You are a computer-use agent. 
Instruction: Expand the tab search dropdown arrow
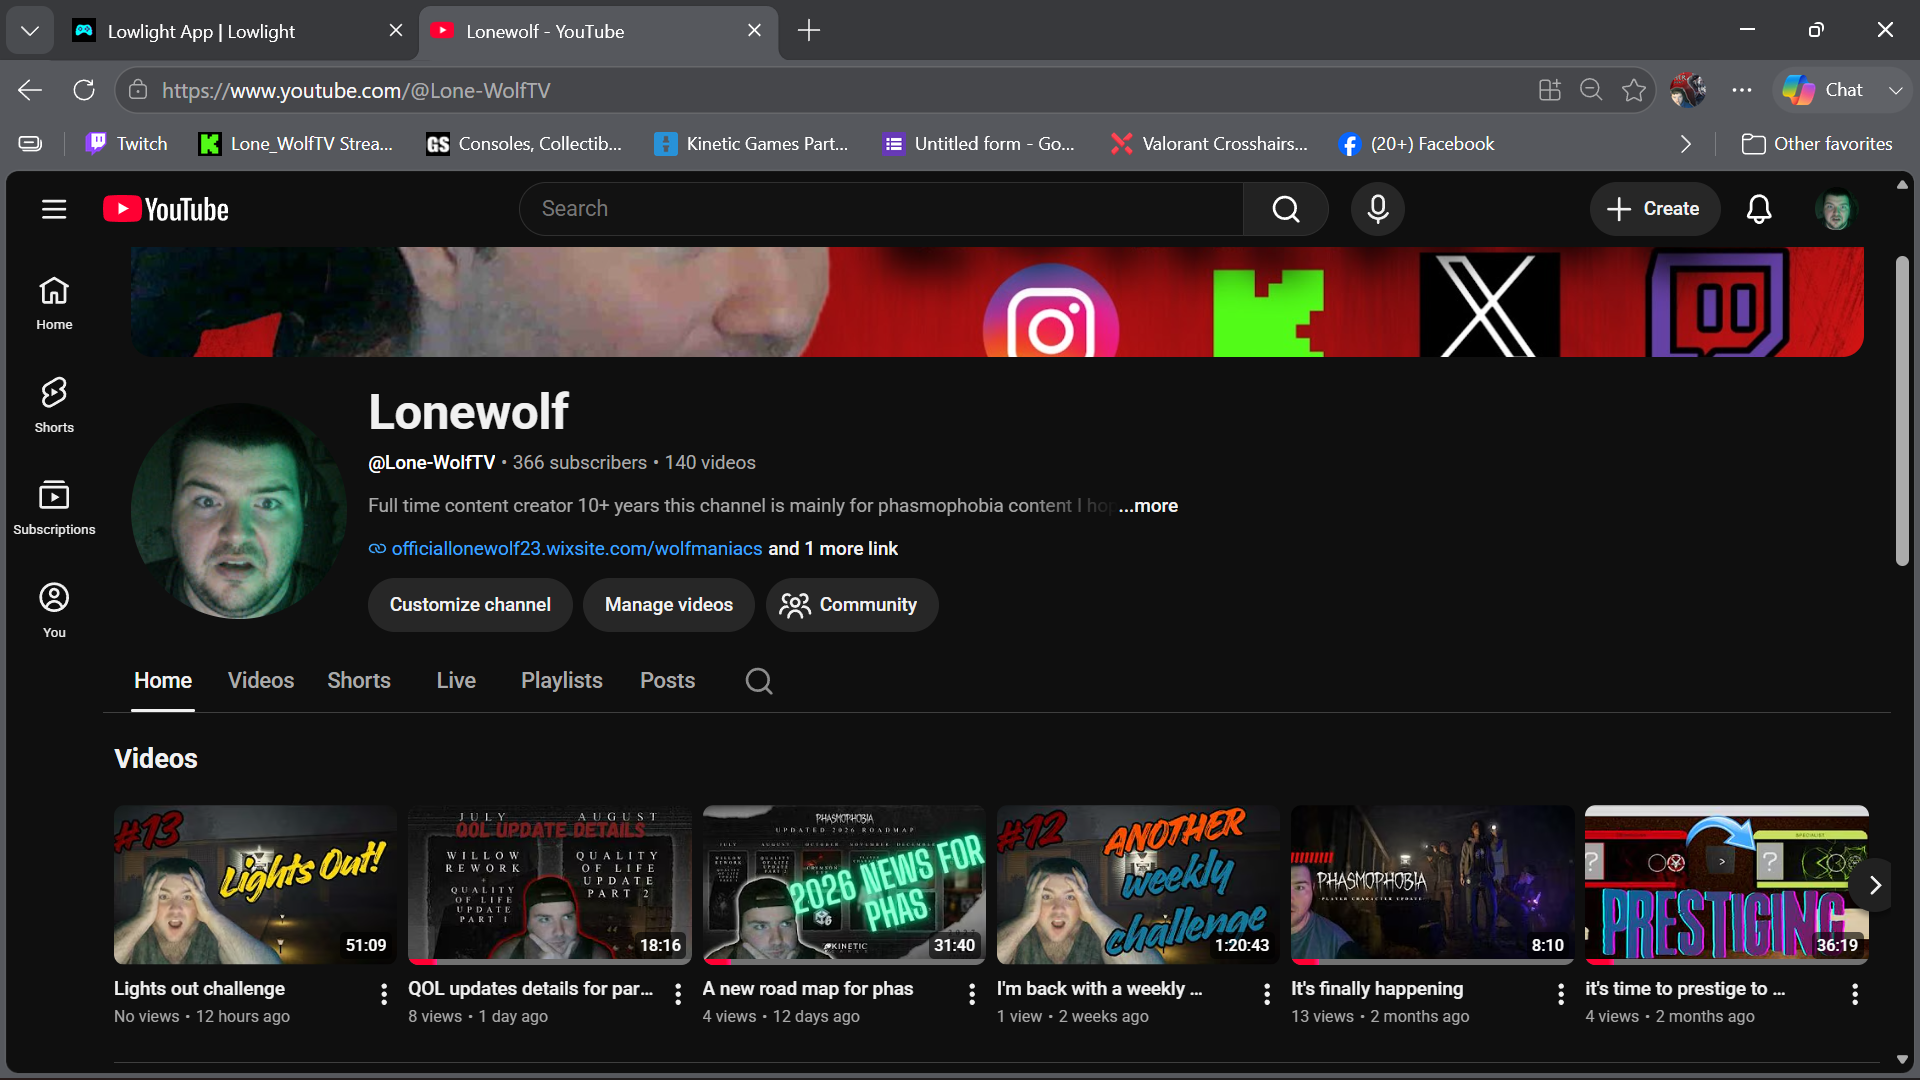[x=30, y=31]
